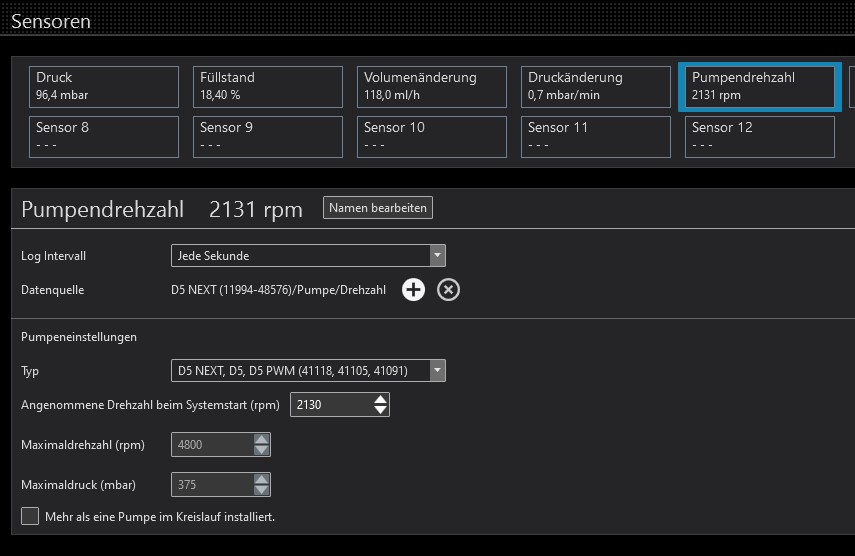Select the Sensor 9 tile
The image size is (855, 556).
268,137
